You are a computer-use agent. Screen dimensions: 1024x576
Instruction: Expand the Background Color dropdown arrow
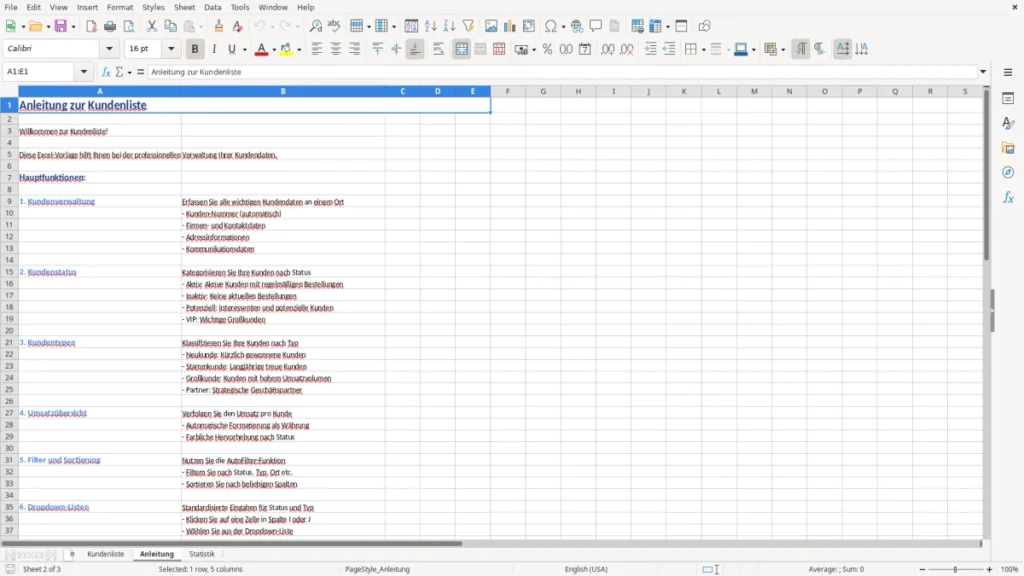point(299,50)
